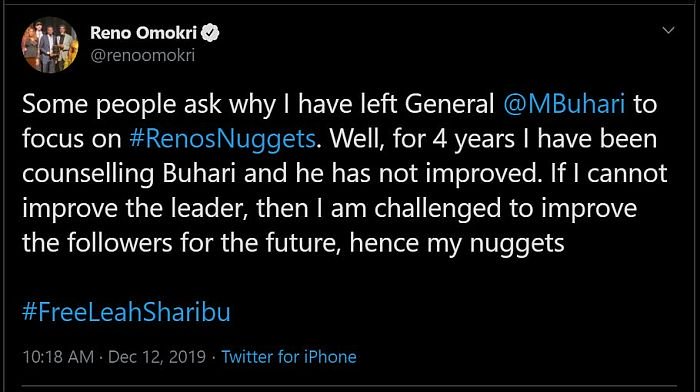The height and width of the screenshot is (392, 700).
Task: Follow the #FreeLeahSharibu hashtag link
Action: pos(126,312)
